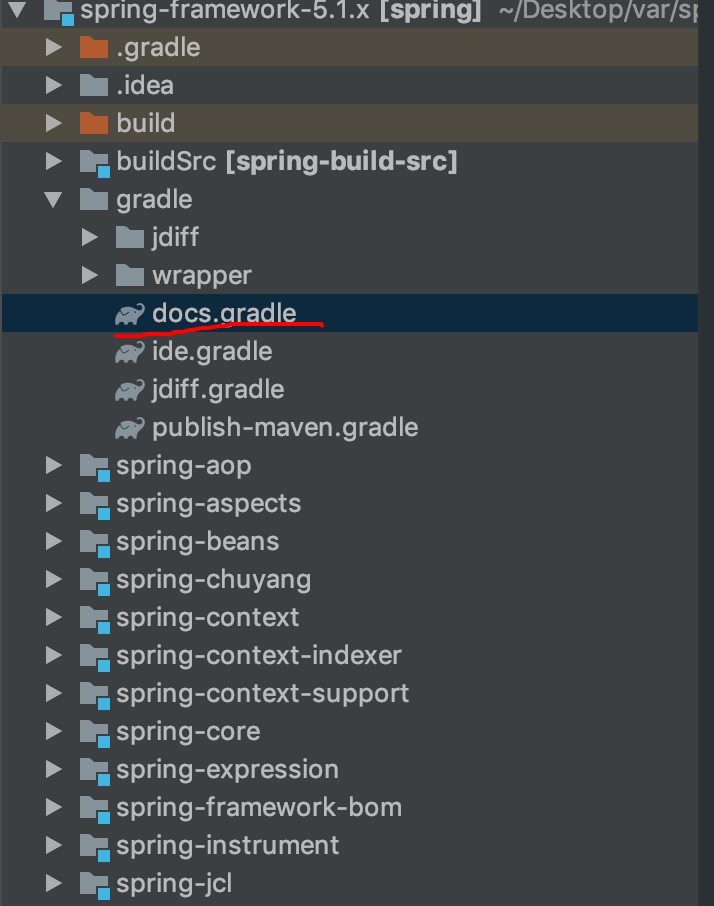Select the ide.gradle file
714x906 pixels.
coord(212,352)
